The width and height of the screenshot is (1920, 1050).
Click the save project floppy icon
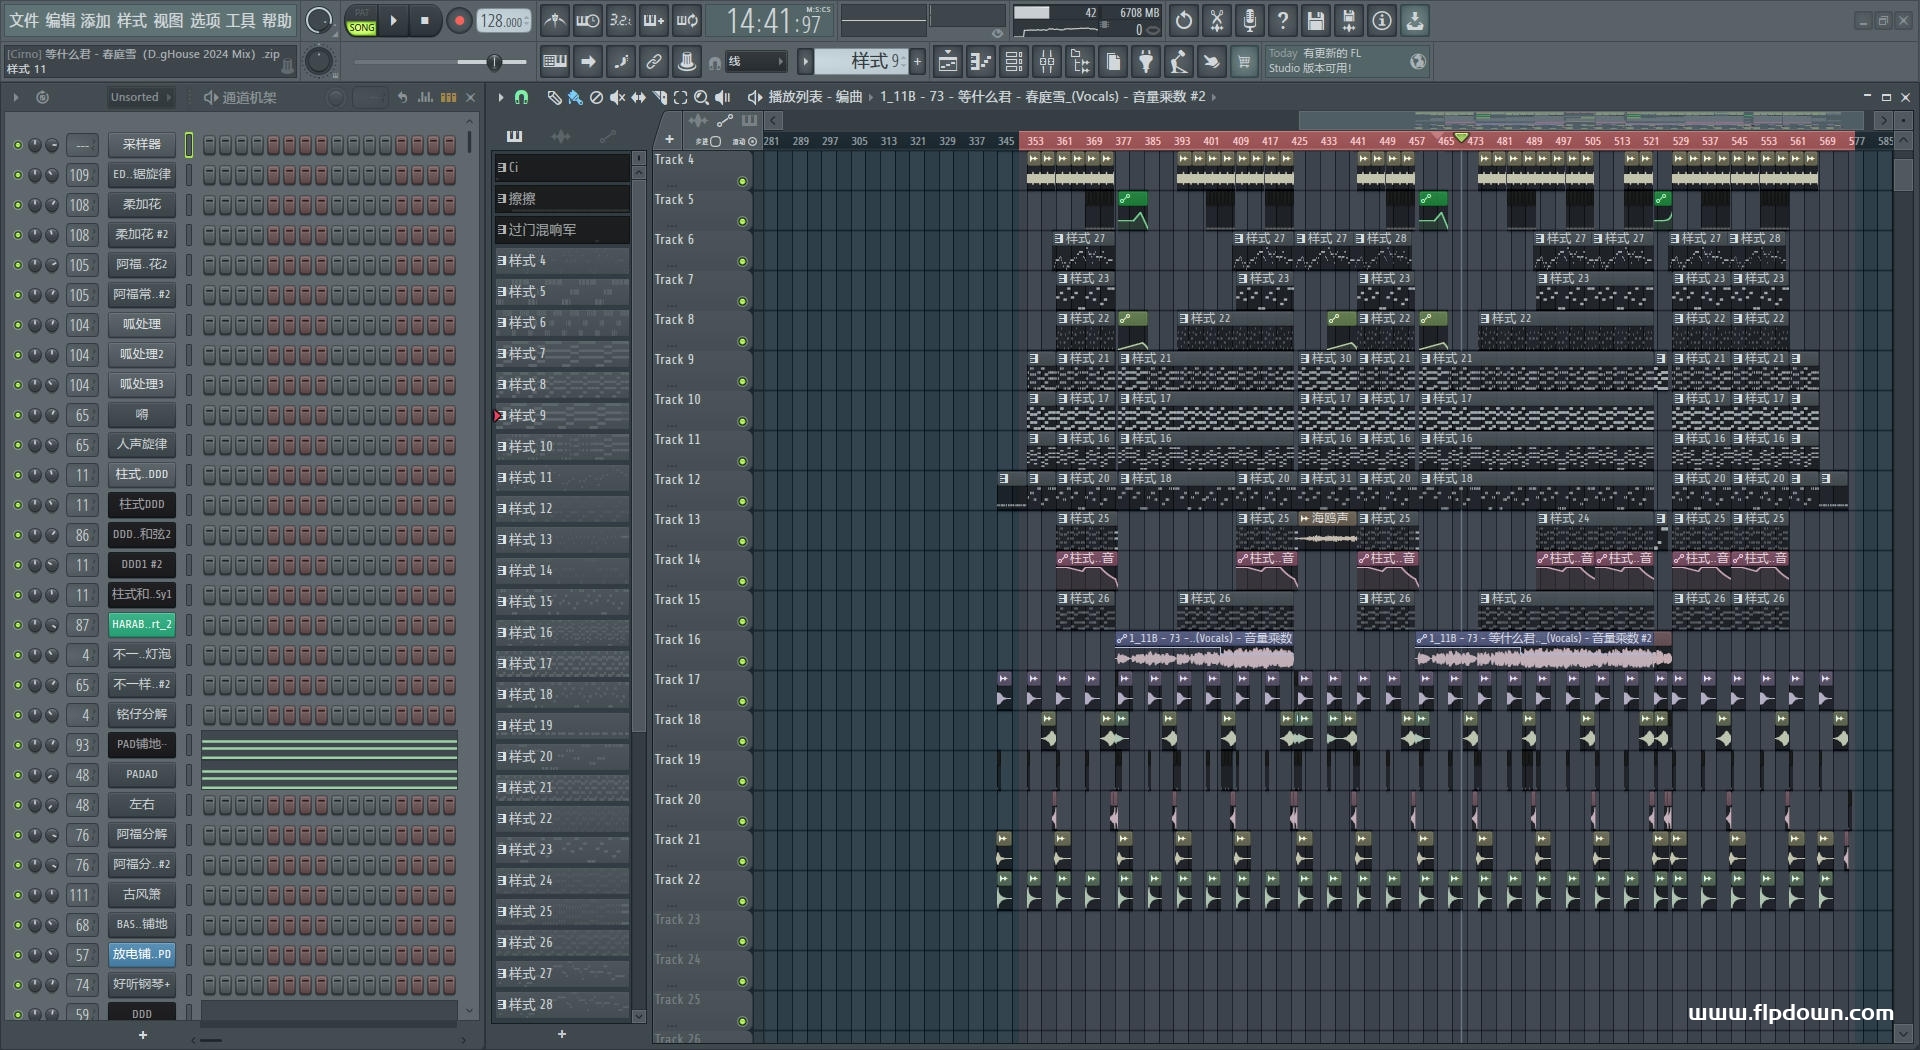1316,20
